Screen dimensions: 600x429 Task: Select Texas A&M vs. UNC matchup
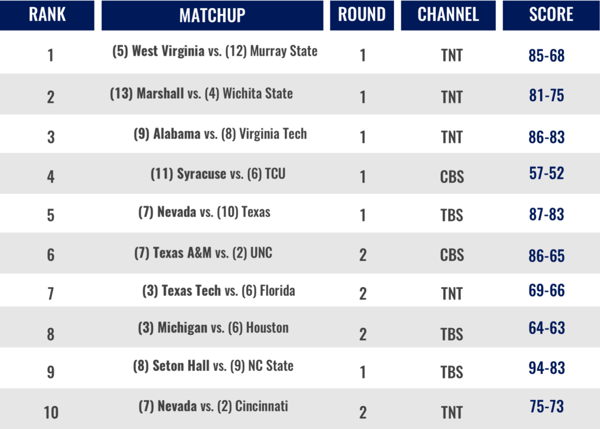(x=203, y=253)
